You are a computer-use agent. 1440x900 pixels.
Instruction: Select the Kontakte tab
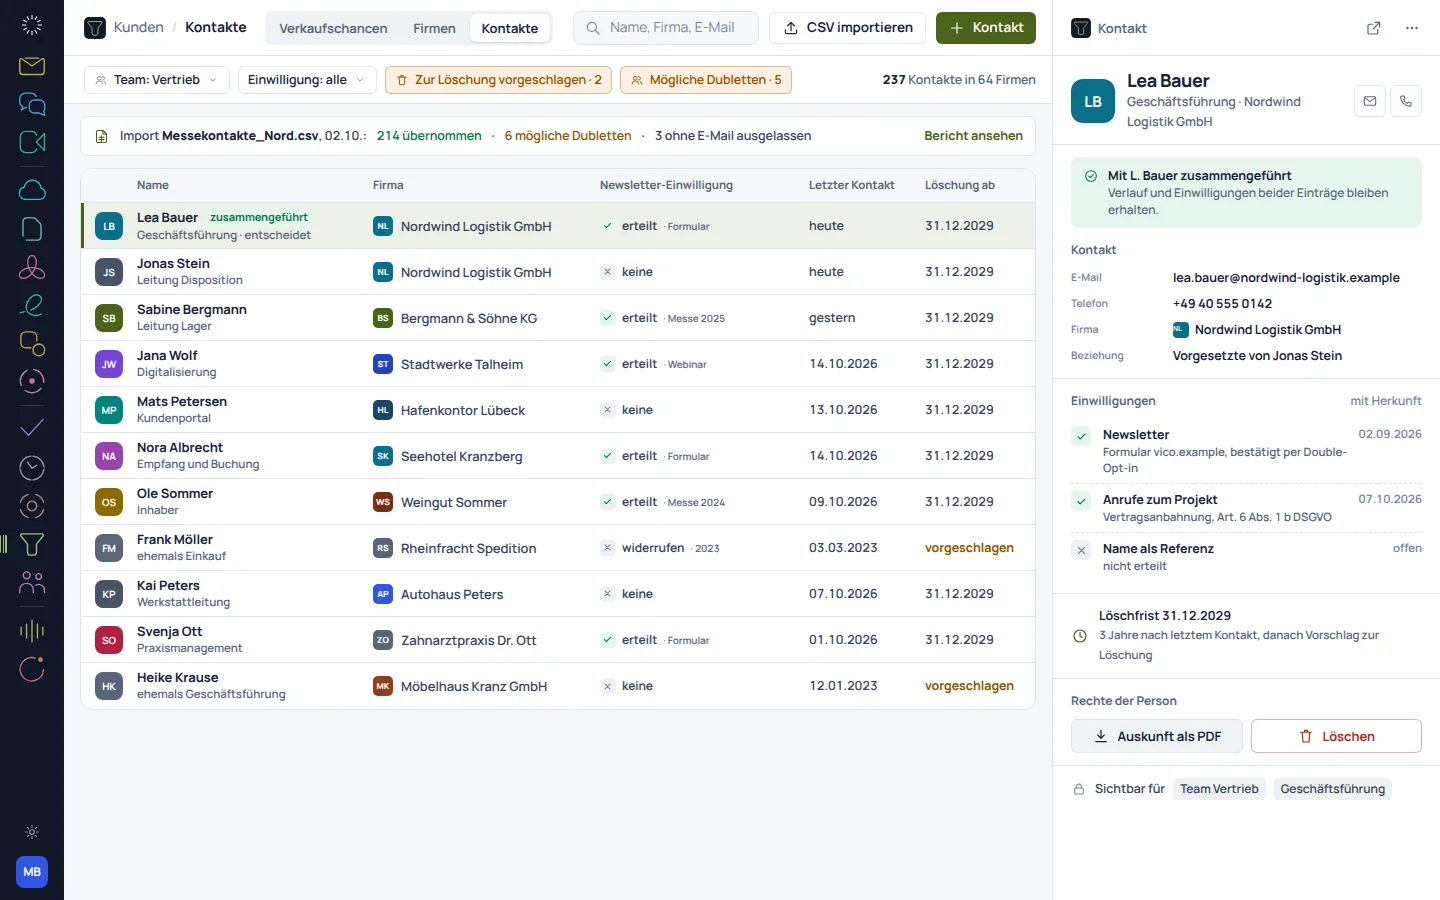tap(510, 28)
